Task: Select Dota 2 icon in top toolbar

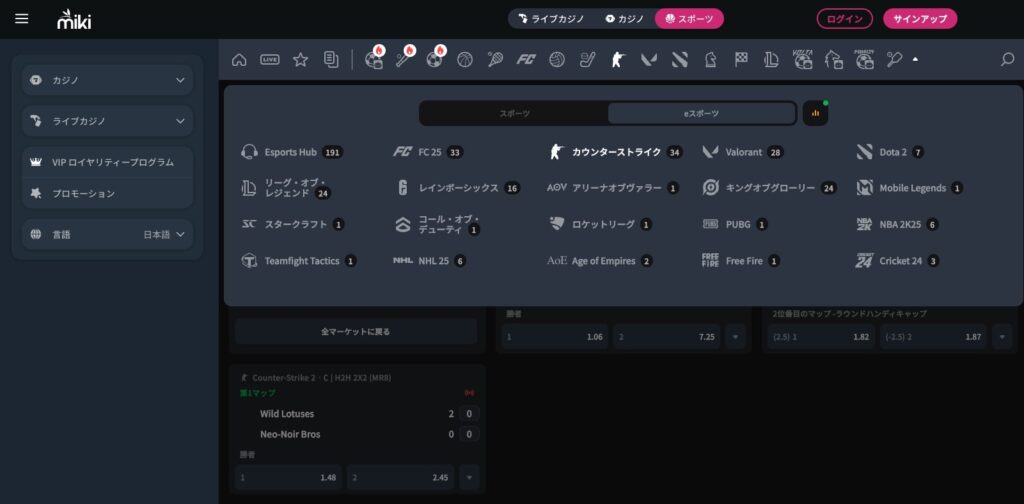Action: pos(679,59)
